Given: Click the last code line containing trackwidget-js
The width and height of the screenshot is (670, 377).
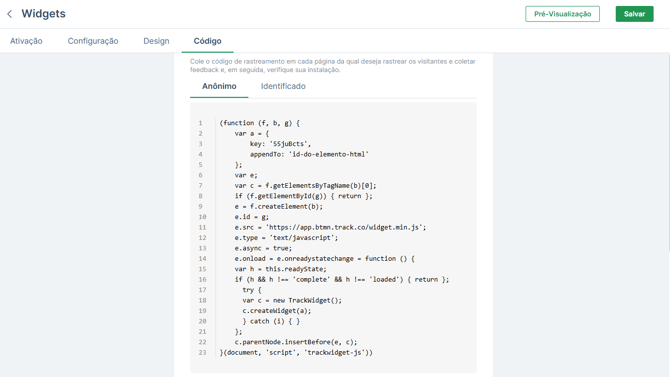Looking at the screenshot, I should [296, 353].
